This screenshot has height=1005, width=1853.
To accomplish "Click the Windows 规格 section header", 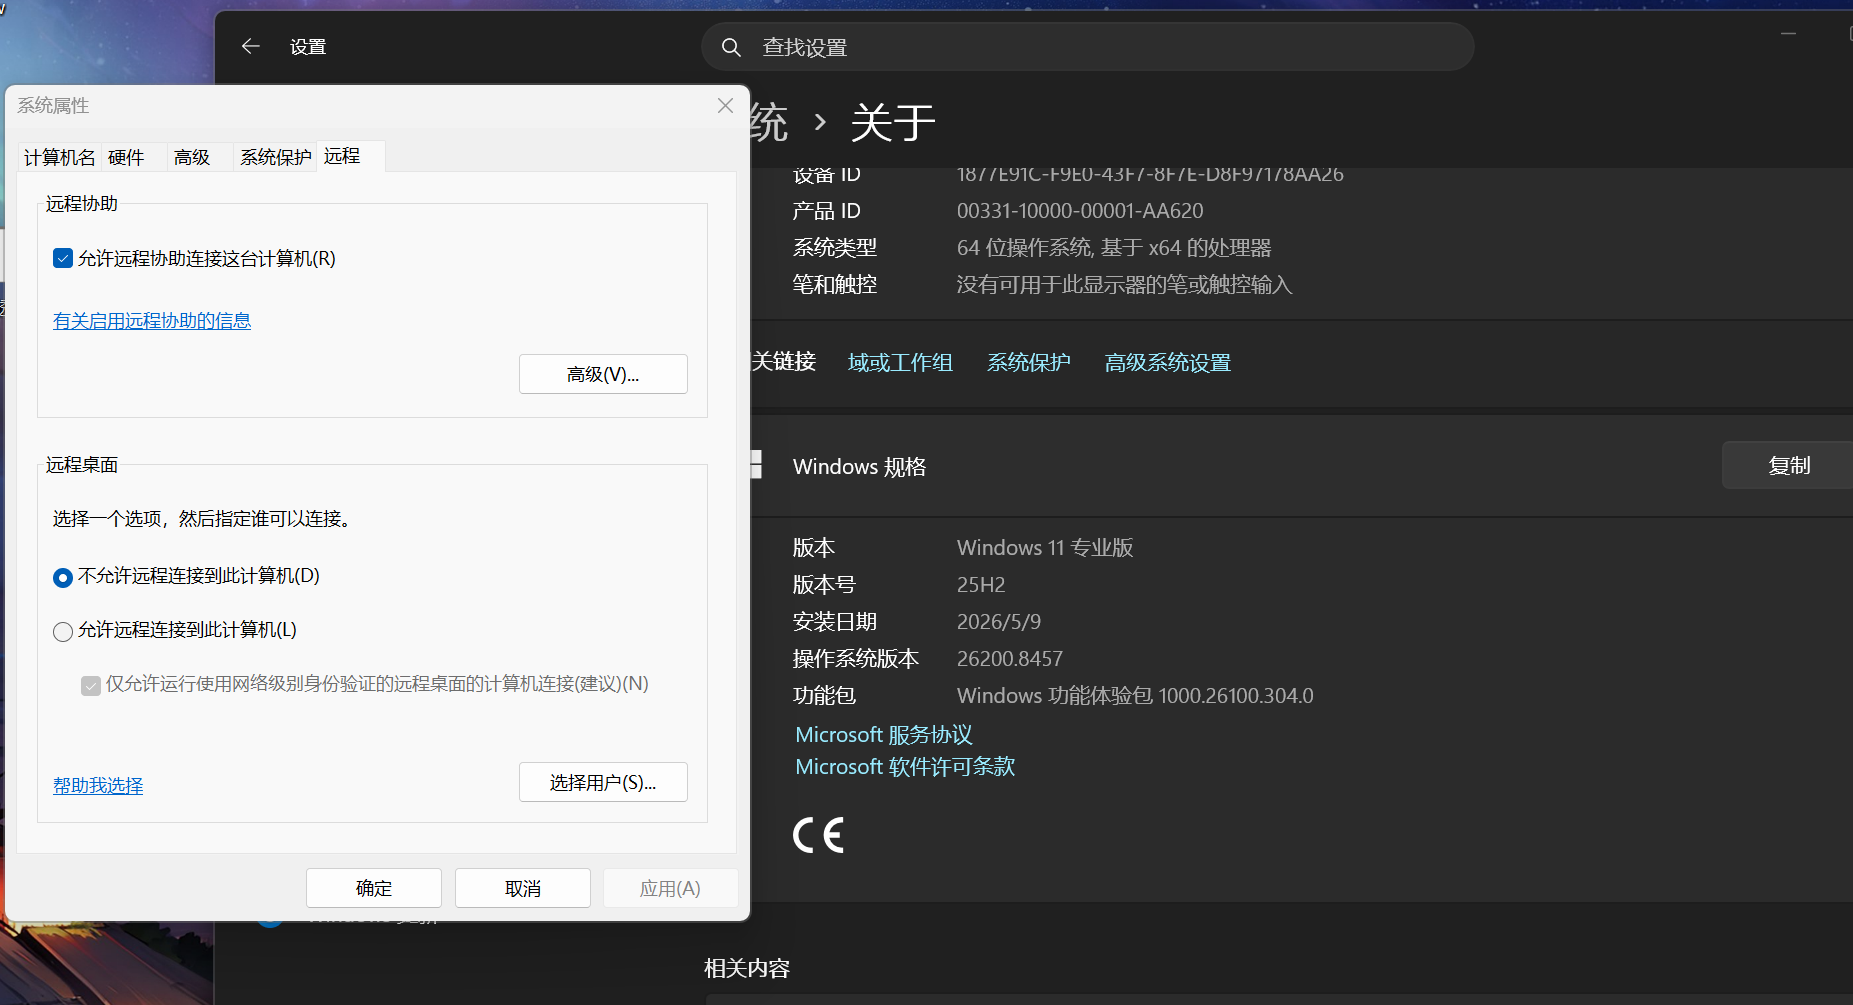I will 859,467.
